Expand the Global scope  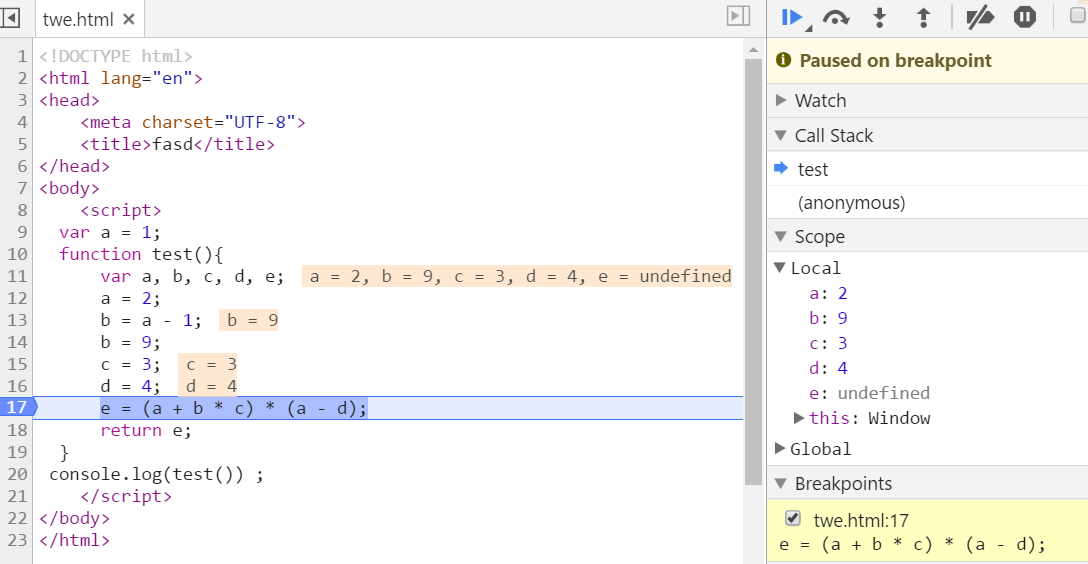(x=779, y=449)
